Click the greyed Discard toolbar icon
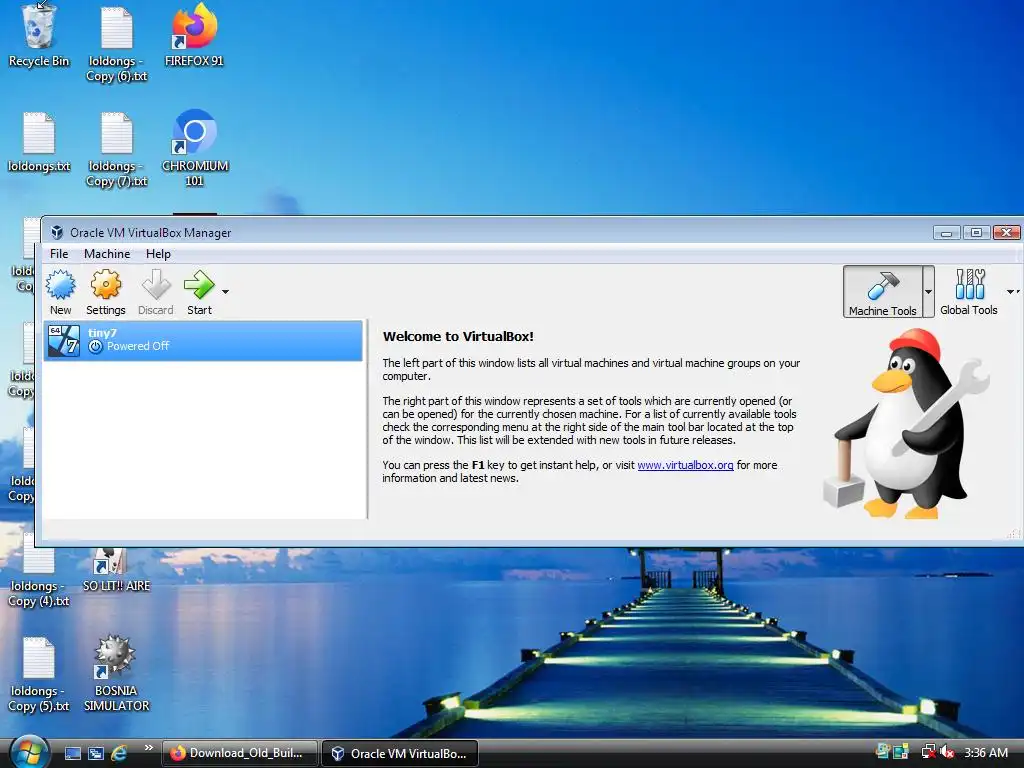 point(155,292)
